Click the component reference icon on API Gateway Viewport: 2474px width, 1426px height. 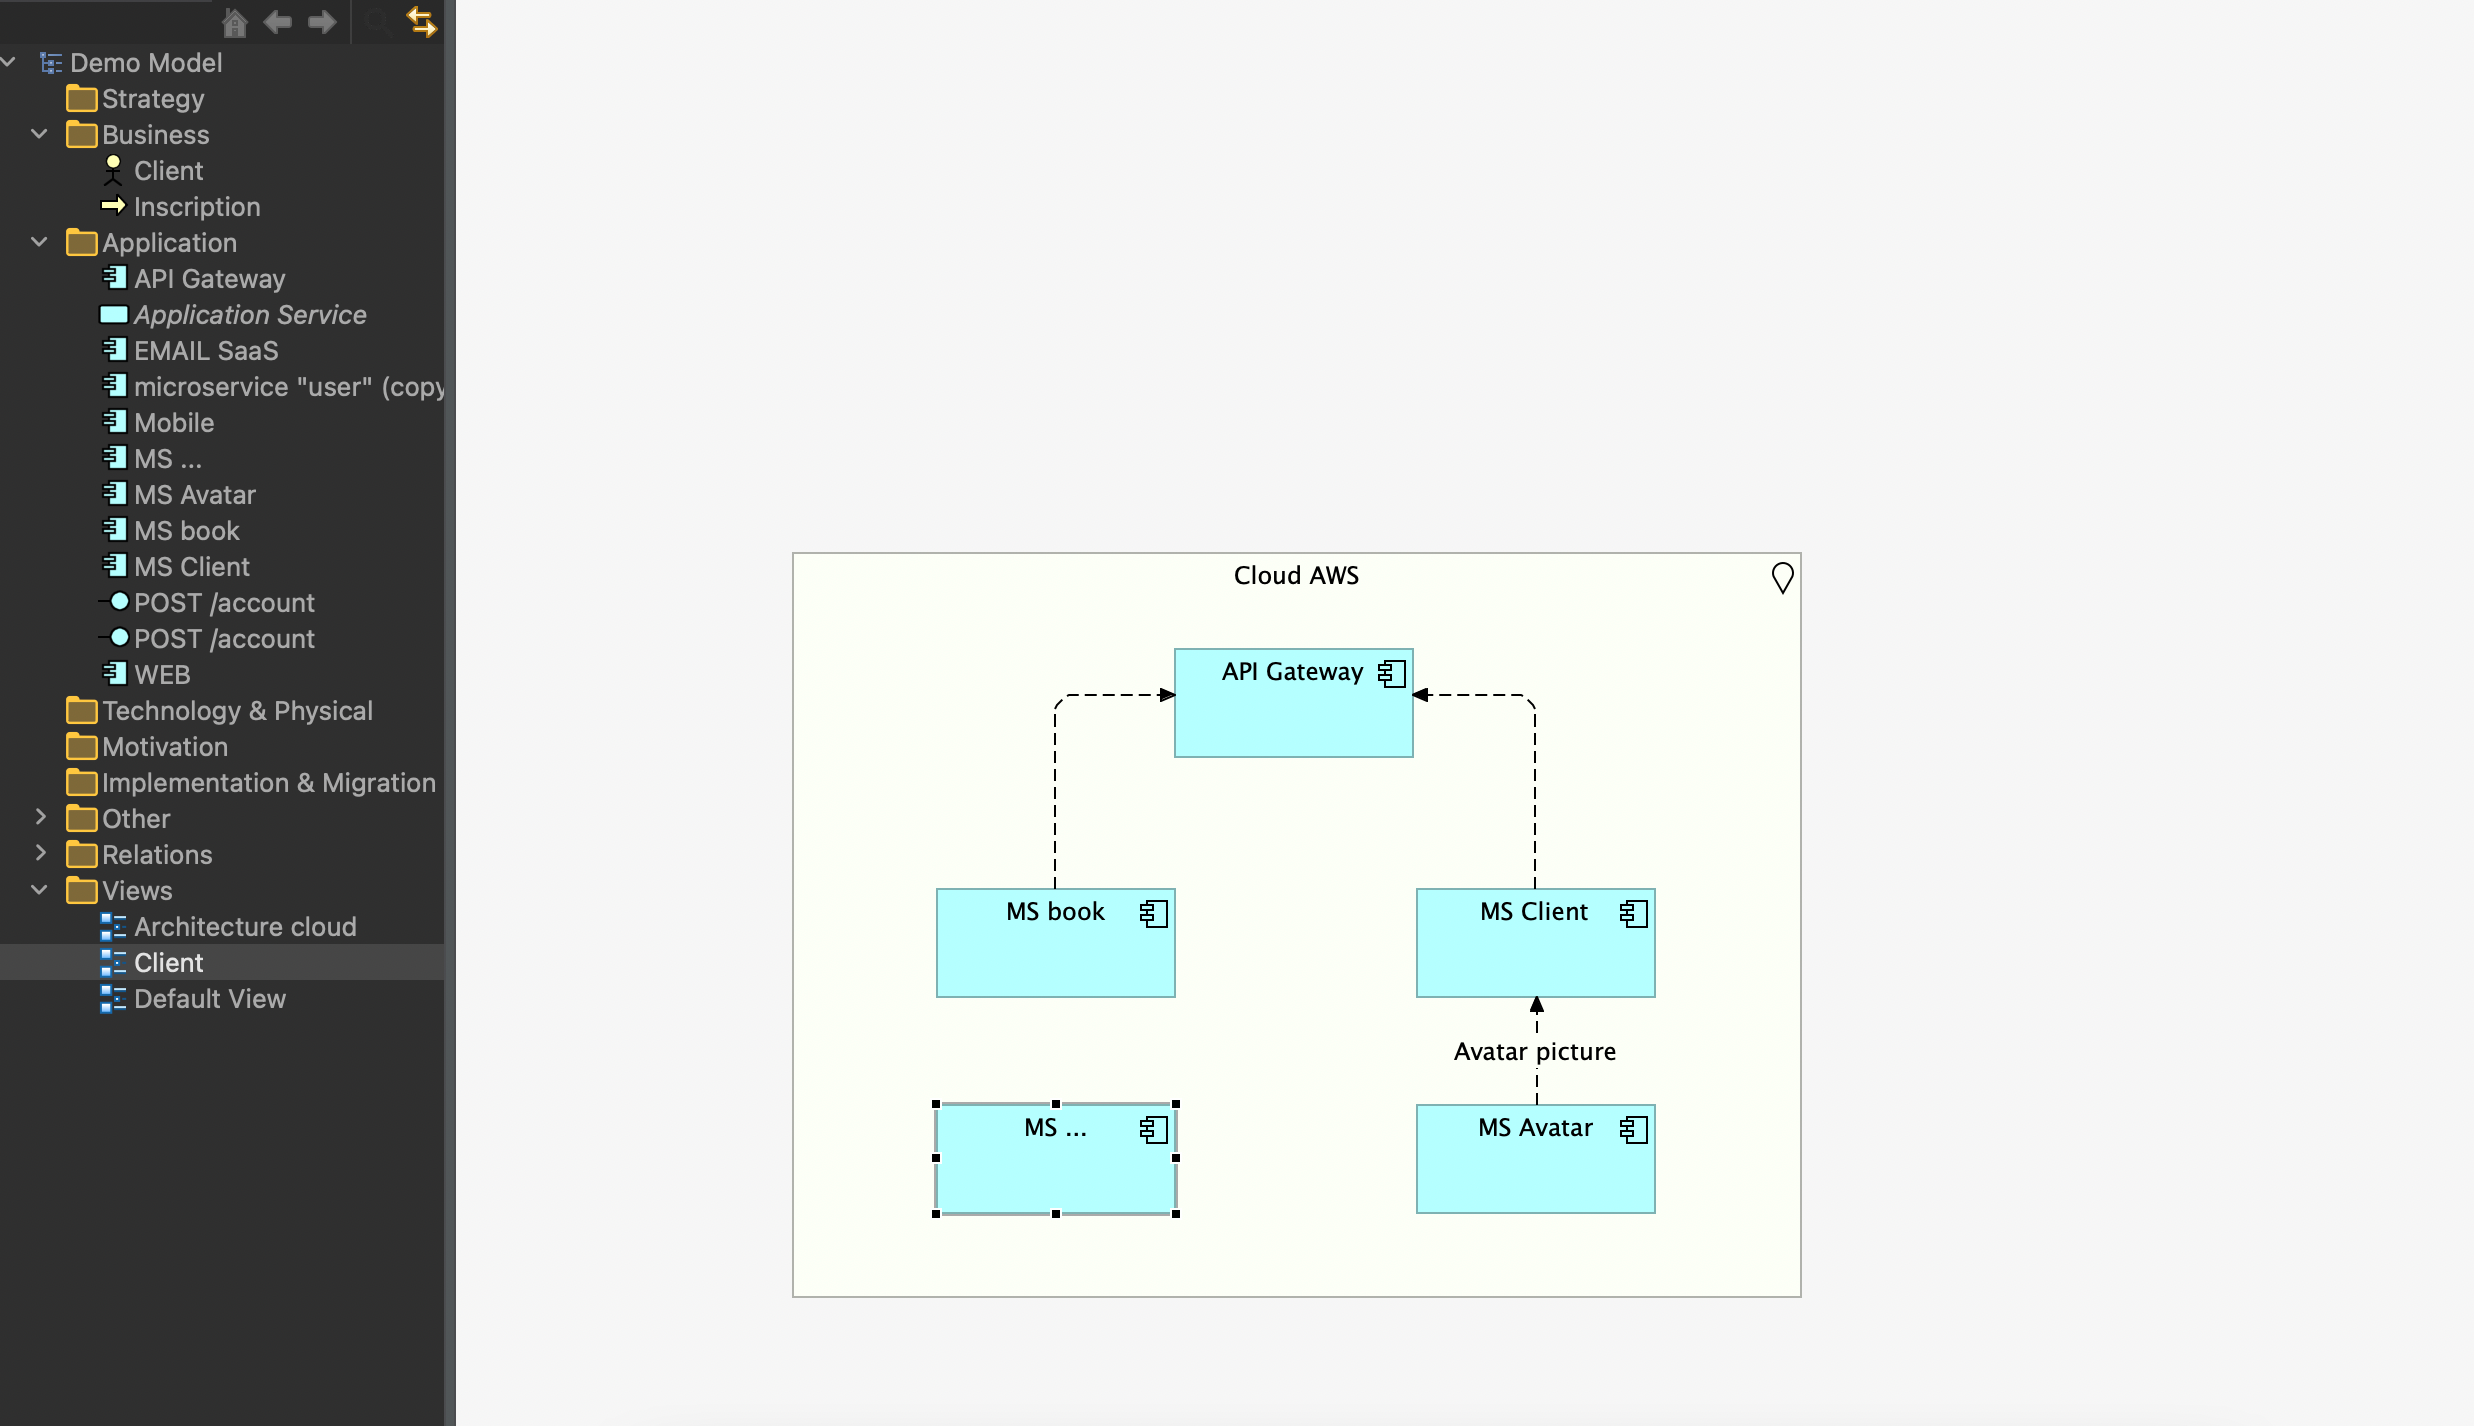tap(1392, 670)
